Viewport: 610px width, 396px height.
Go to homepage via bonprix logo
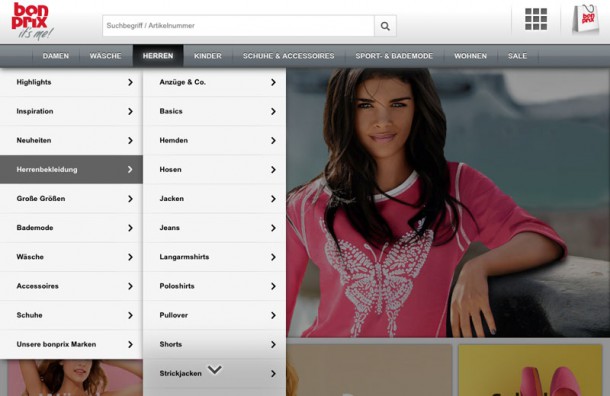[x=32, y=21]
